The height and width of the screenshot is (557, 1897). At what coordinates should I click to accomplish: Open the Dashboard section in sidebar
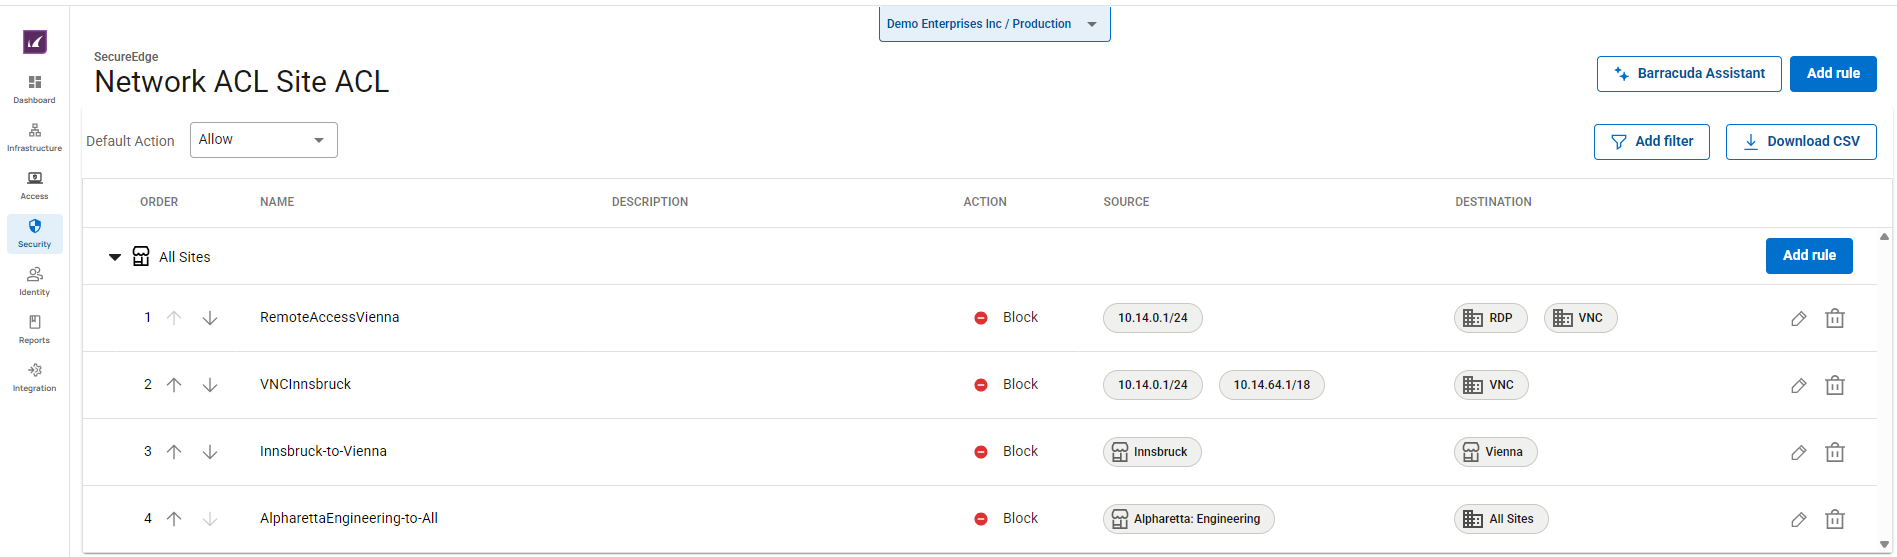[35, 88]
